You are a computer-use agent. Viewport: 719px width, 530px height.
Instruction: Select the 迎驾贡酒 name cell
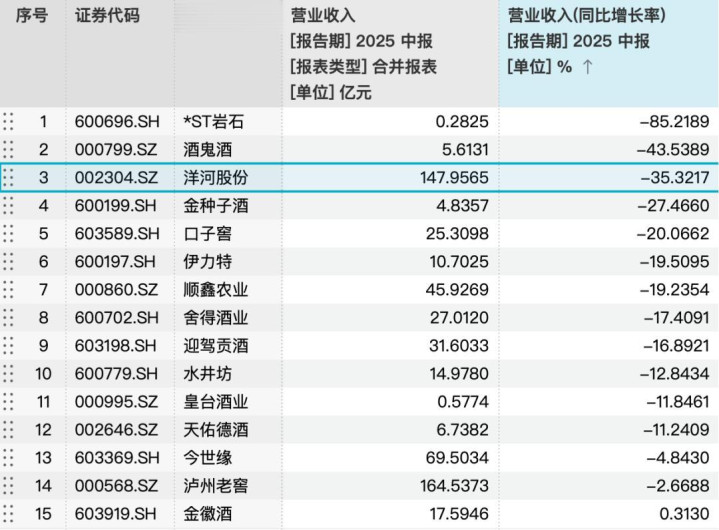[x=216, y=345]
